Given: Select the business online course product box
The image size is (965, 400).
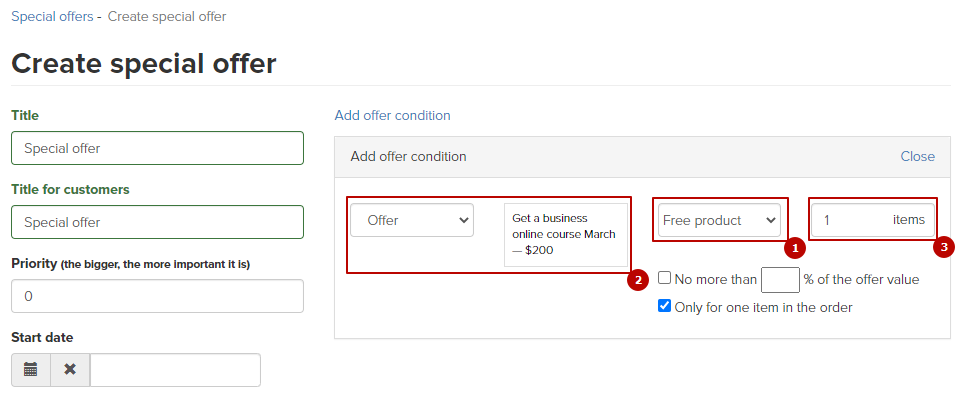Looking at the screenshot, I should click(x=566, y=235).
